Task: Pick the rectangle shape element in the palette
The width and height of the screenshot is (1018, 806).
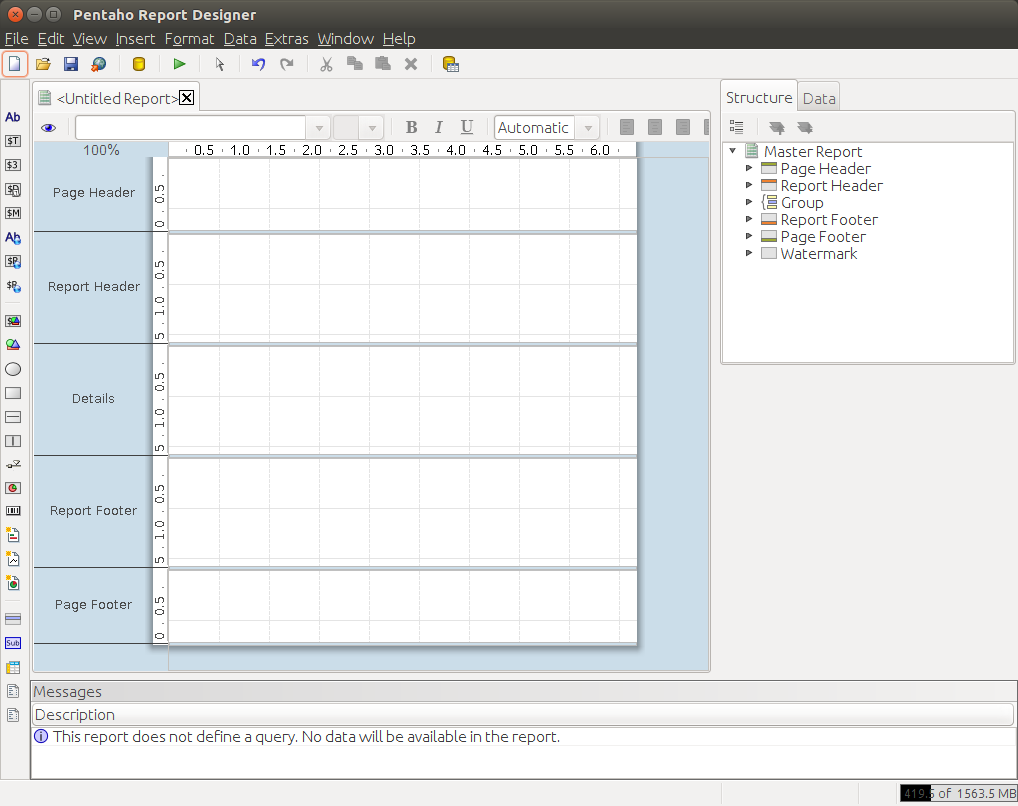Action: (13, 393)
